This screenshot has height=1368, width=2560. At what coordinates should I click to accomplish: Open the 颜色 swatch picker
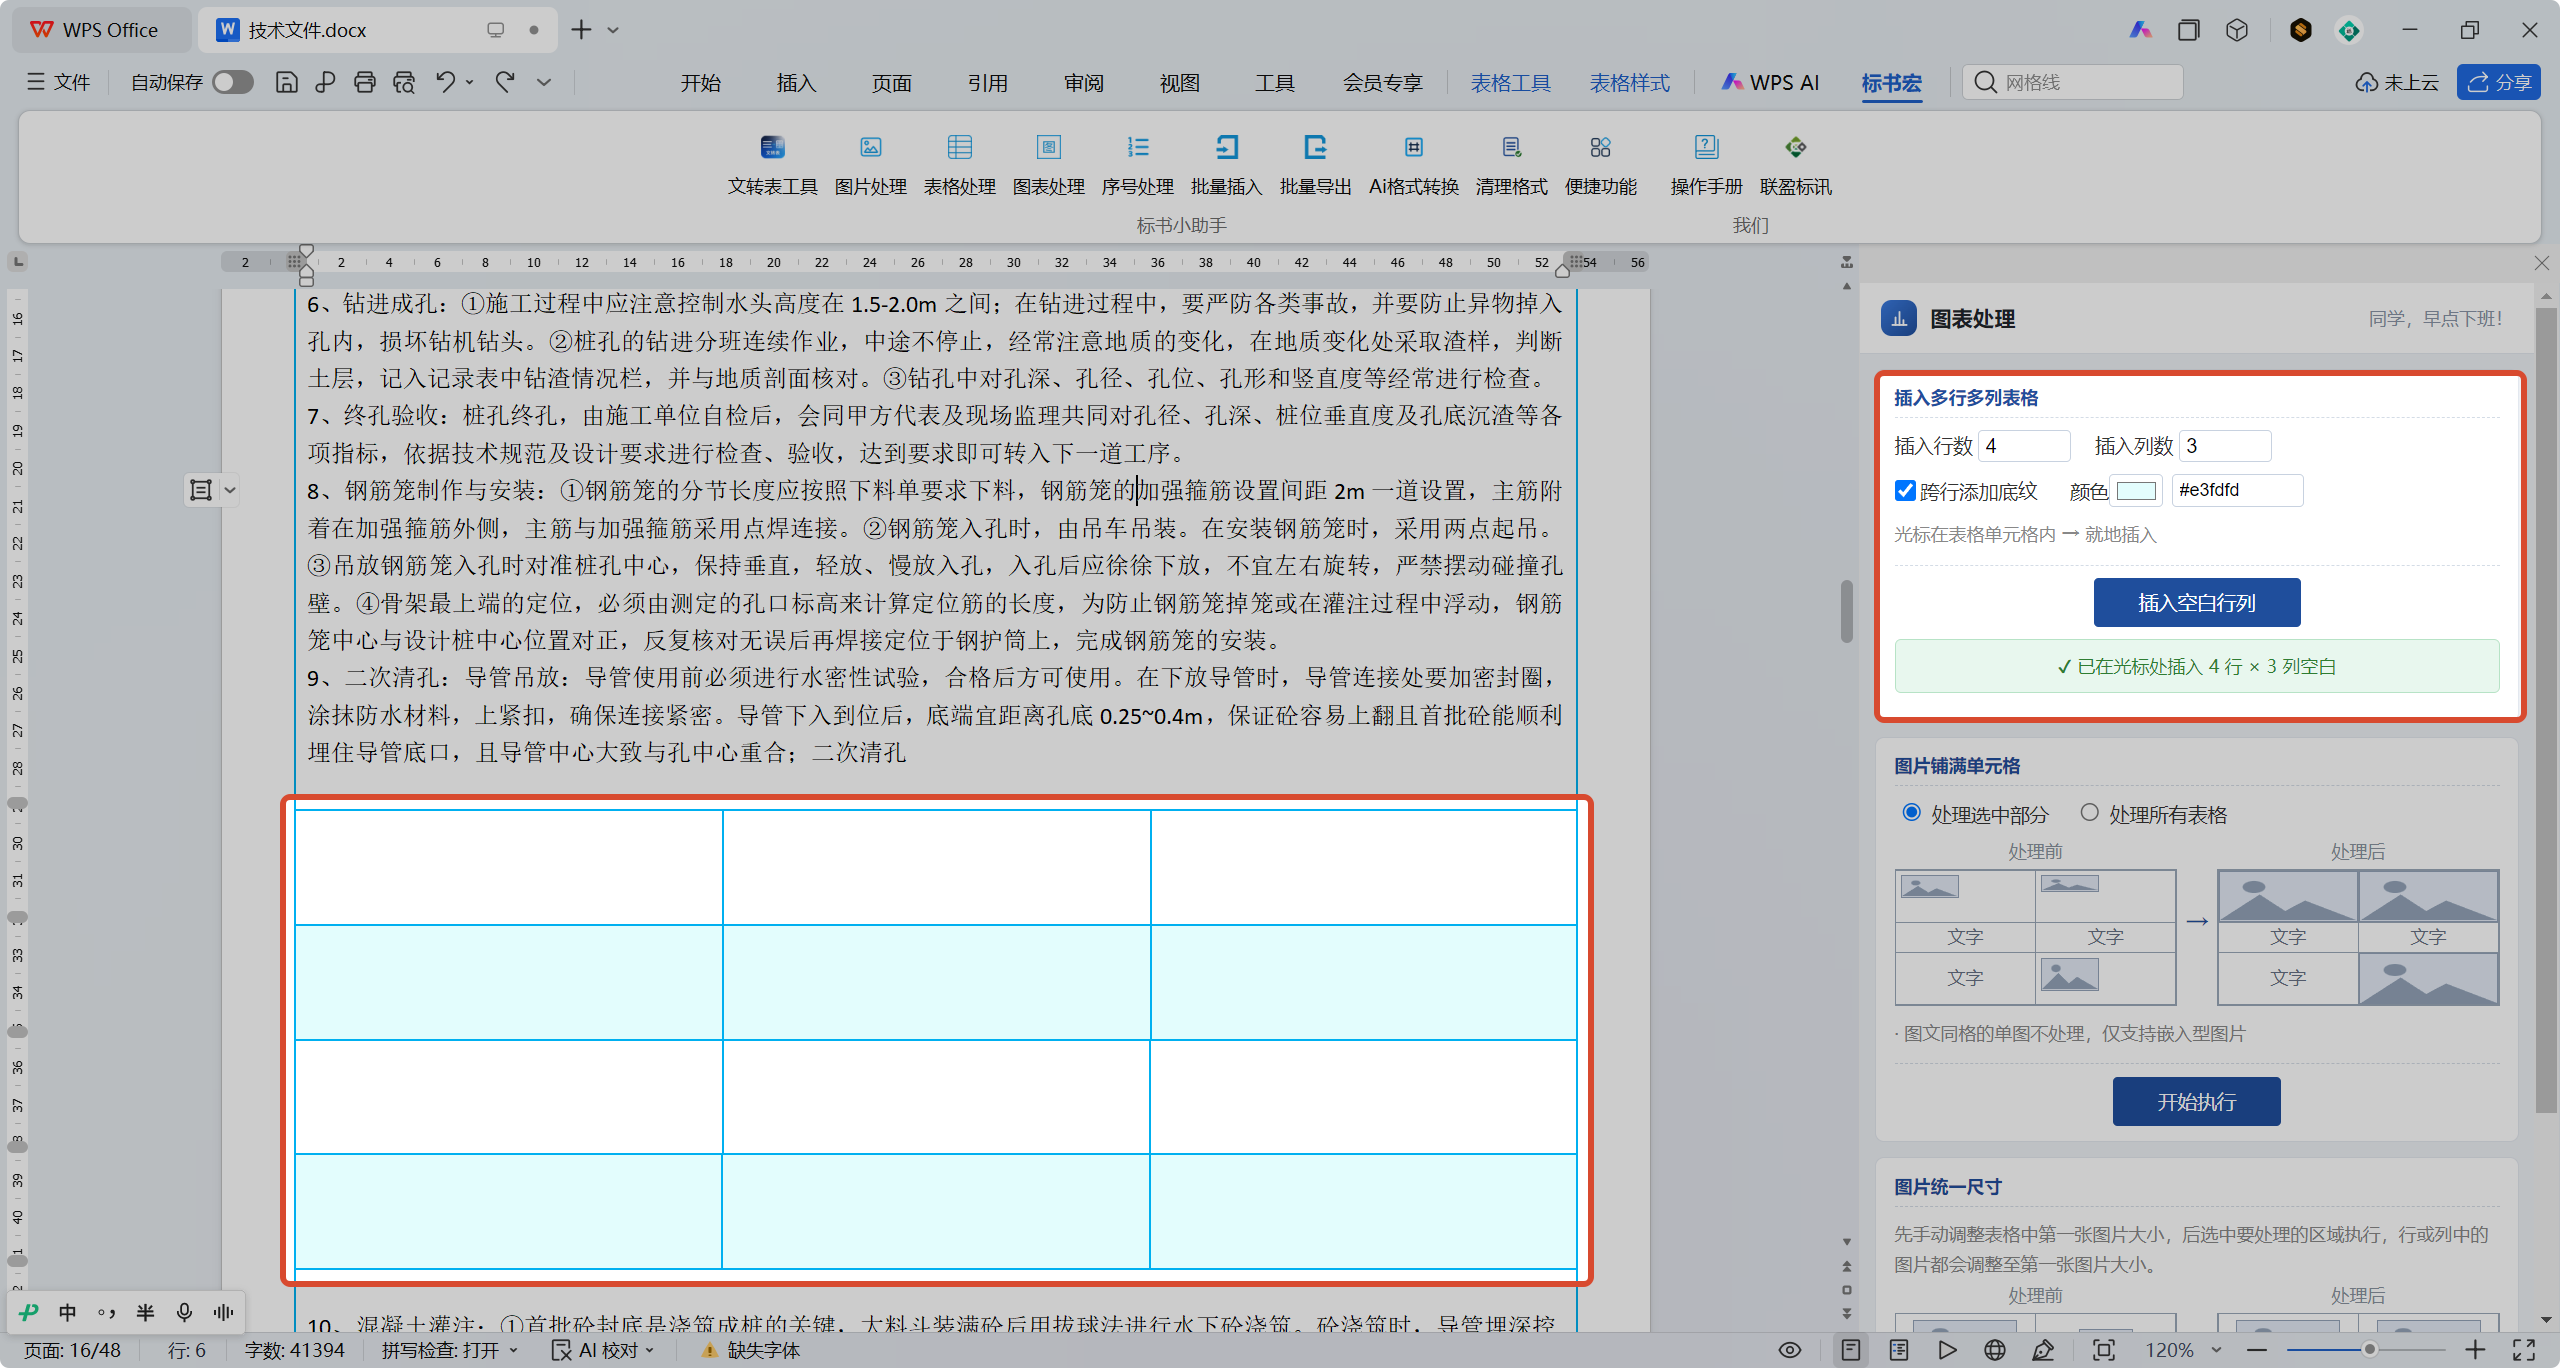click(x=2136, y=491)
